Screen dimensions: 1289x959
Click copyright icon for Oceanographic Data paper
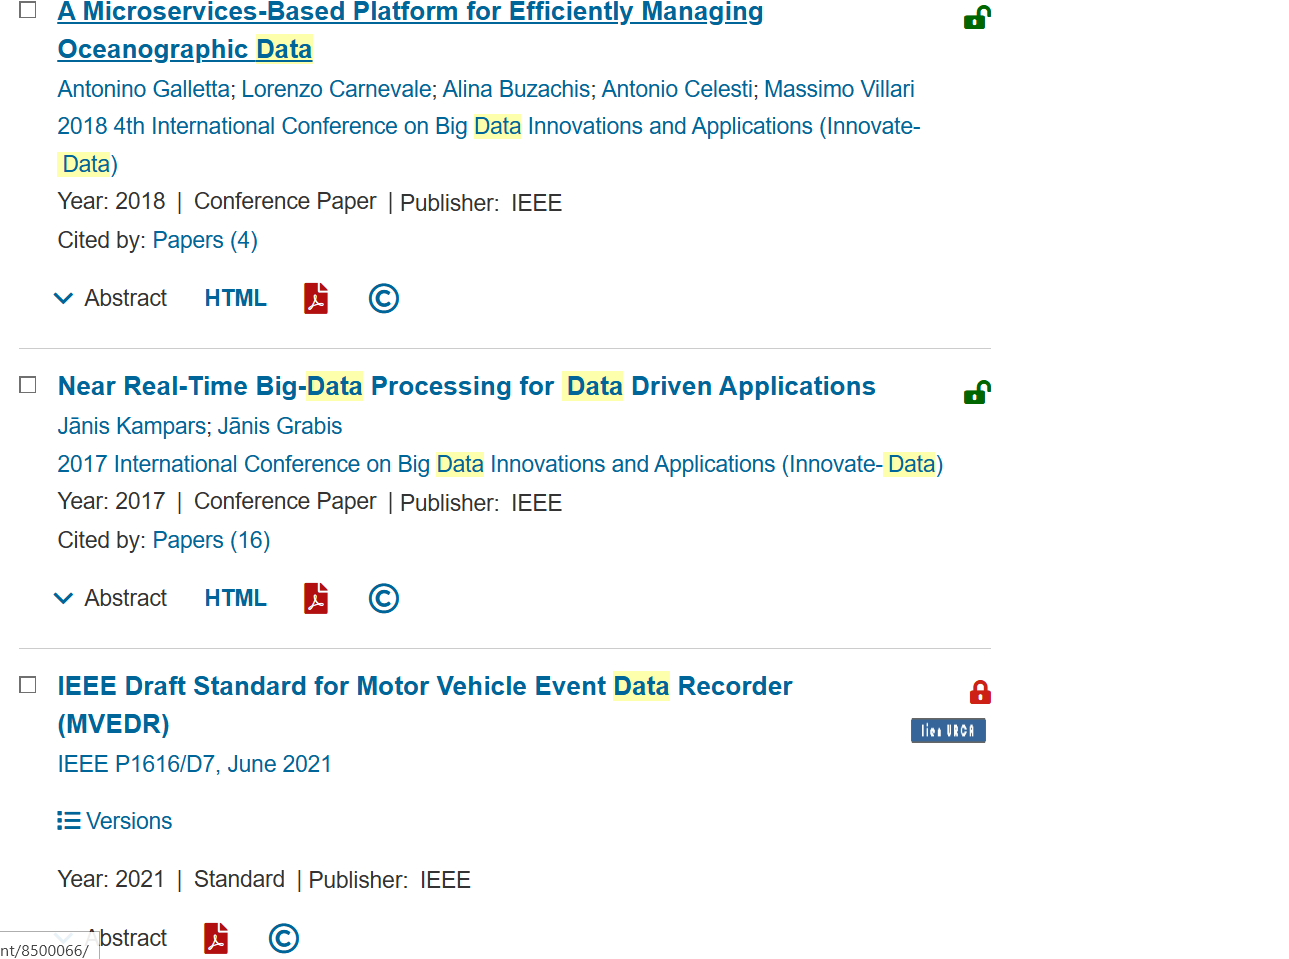(x=383, y=298)
